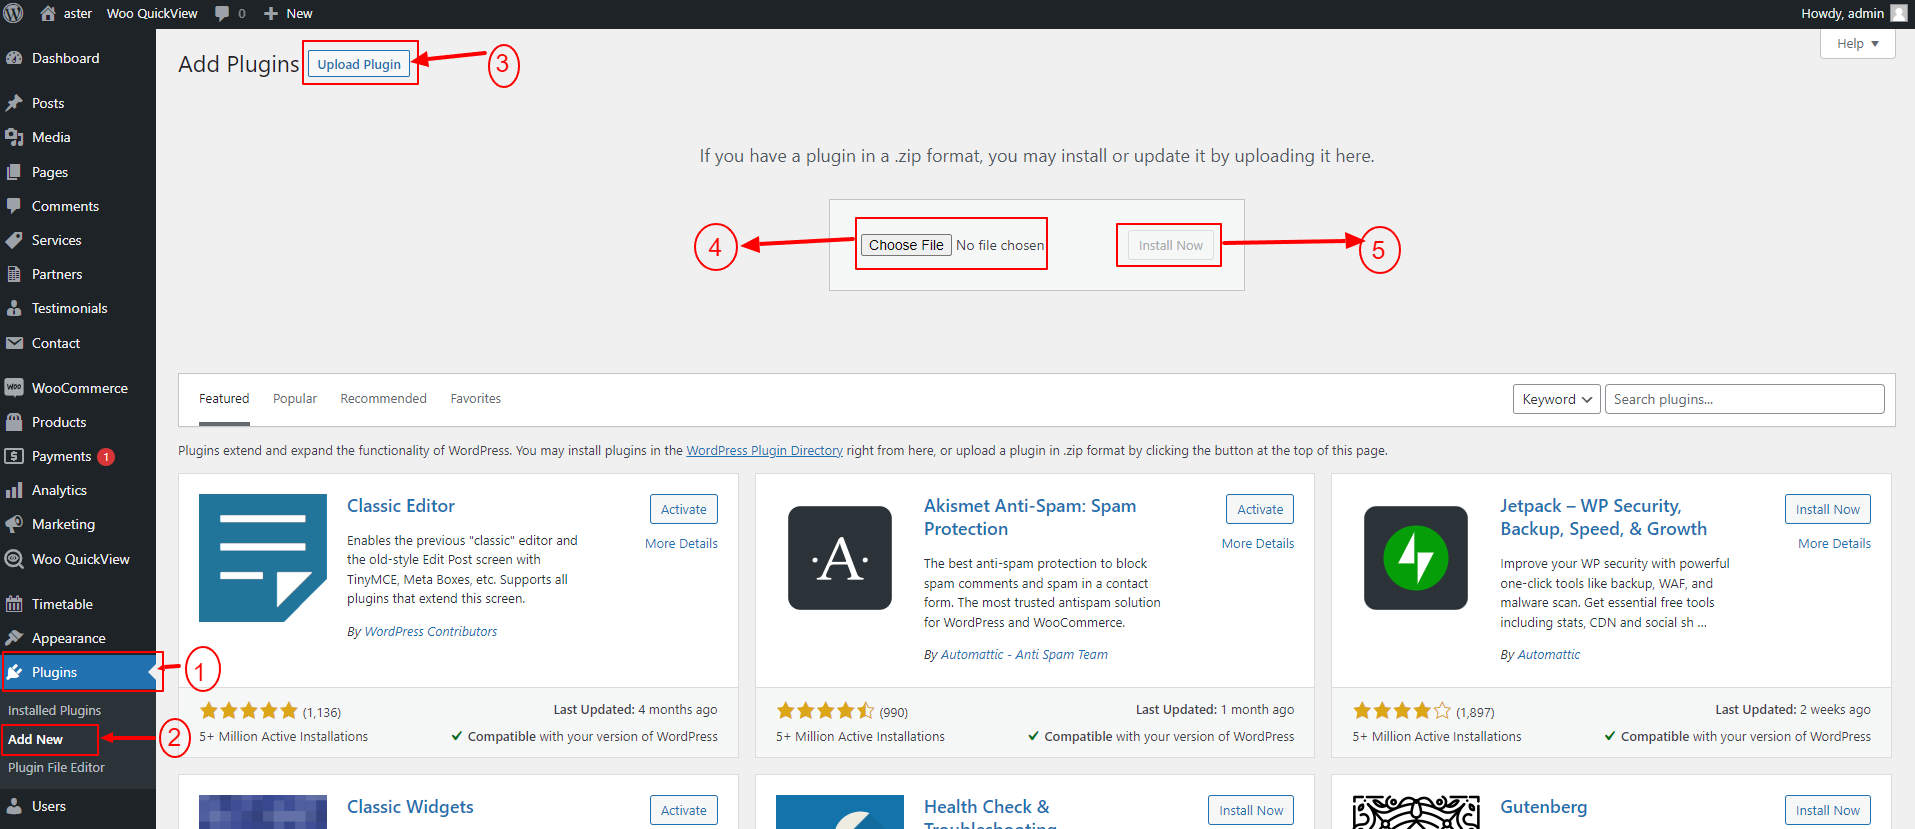
Task: Open WordPress Contributors author link
Action: [430, 631]
